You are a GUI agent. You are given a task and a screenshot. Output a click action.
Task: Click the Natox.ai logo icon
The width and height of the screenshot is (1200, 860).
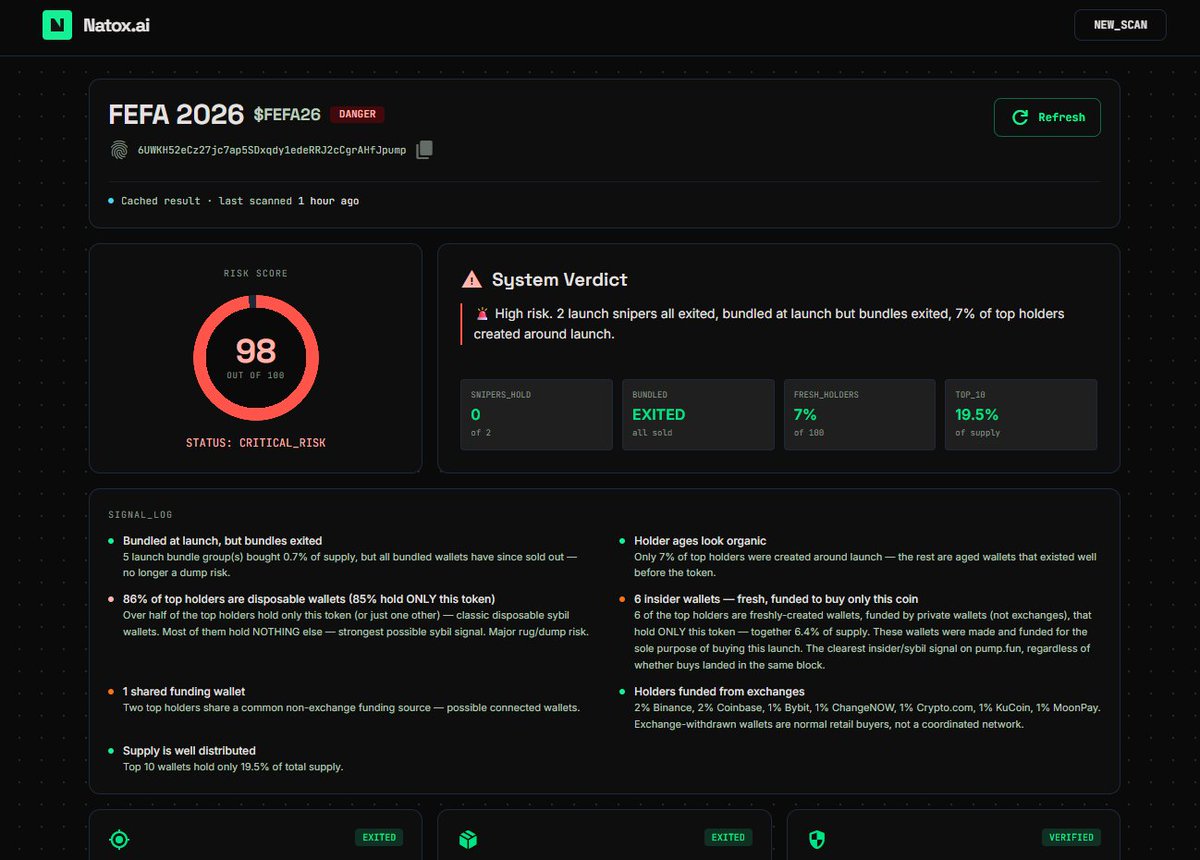[57, 24]
